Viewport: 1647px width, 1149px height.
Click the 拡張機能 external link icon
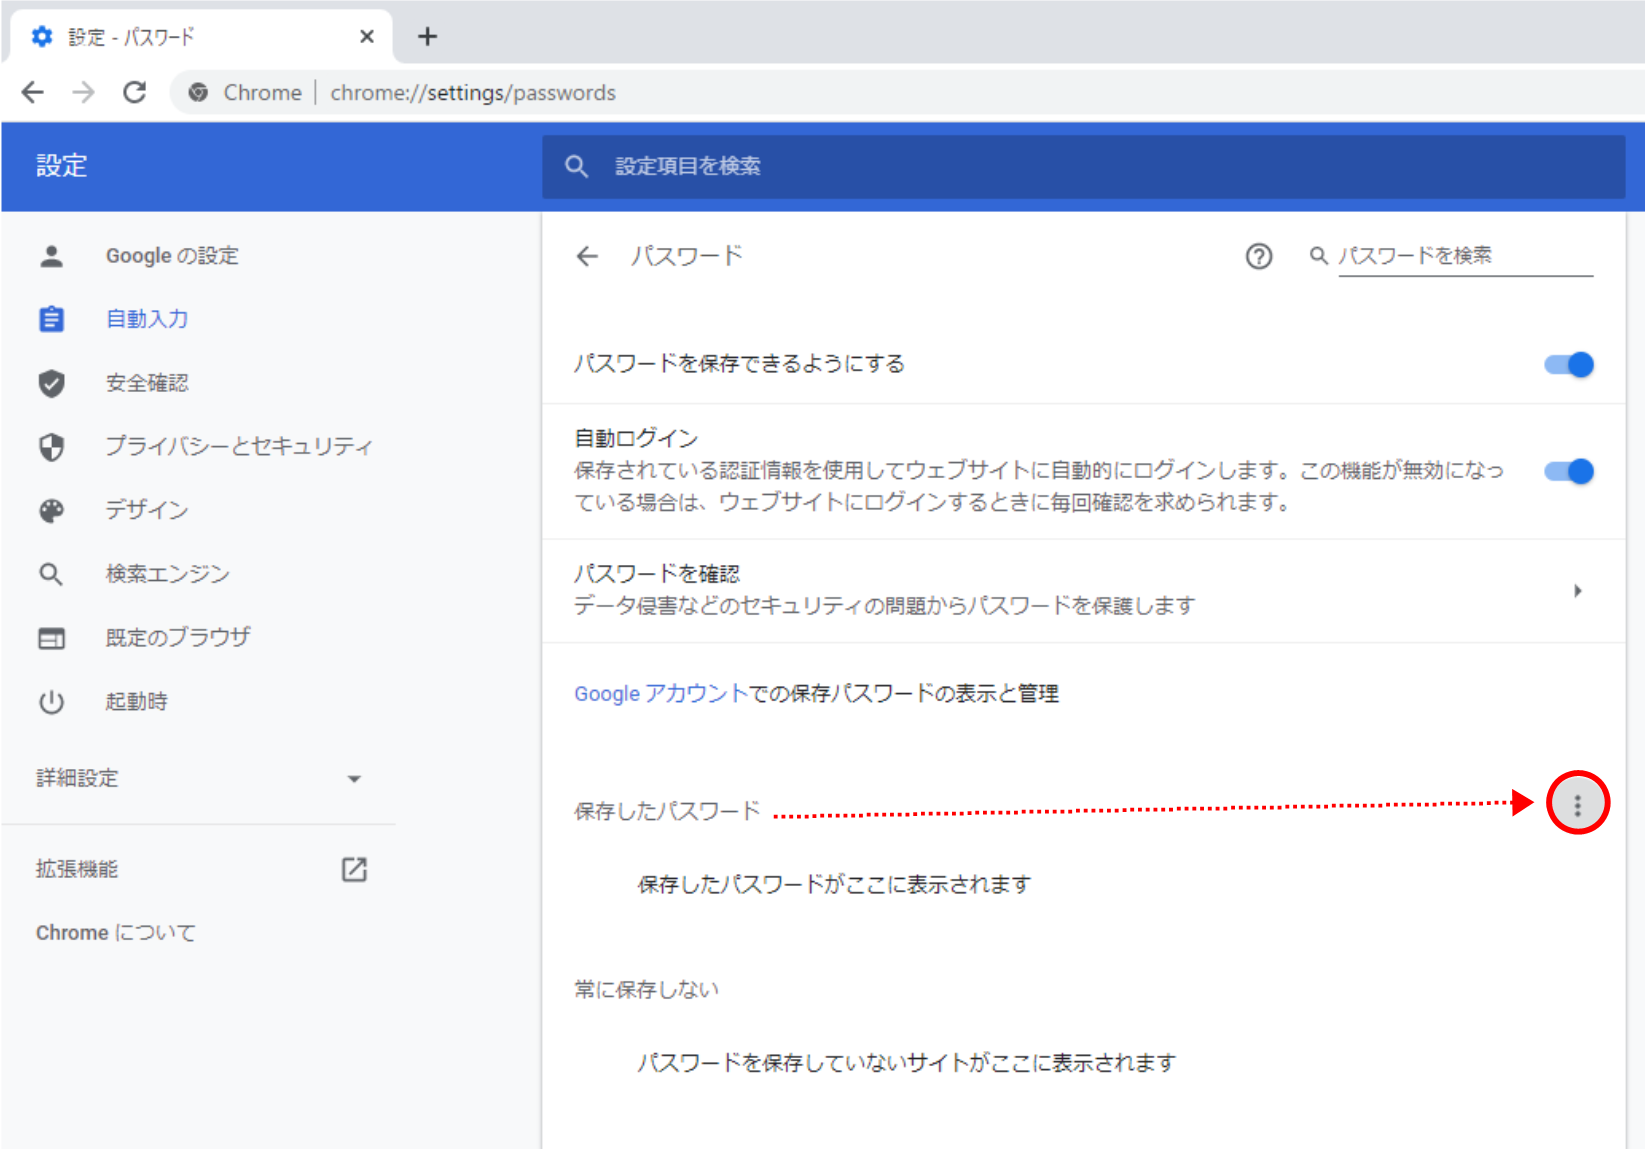click(354, 869)
